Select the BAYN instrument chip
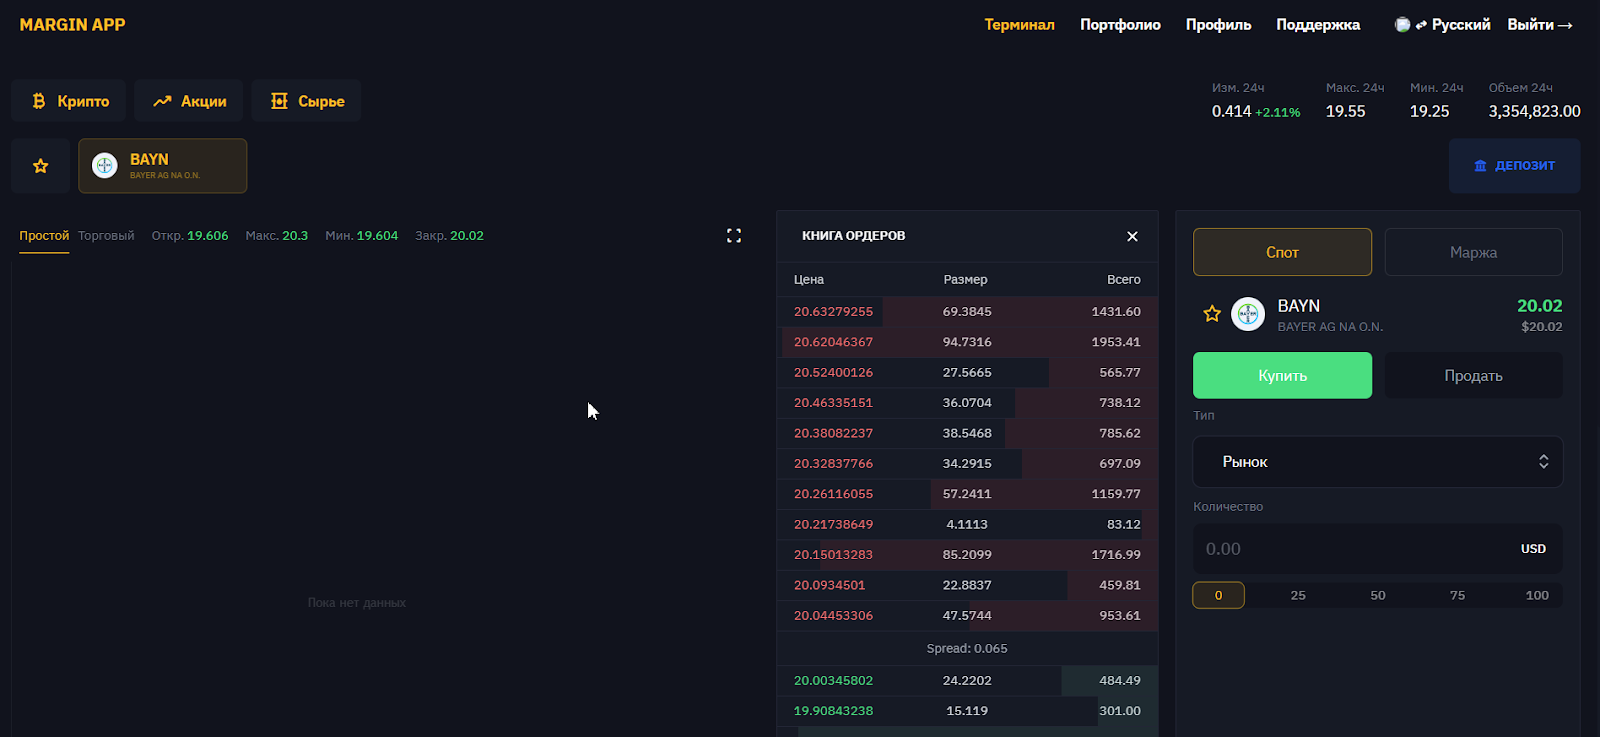The height and width of the screenshot is (737, 1600). (163, 166)
